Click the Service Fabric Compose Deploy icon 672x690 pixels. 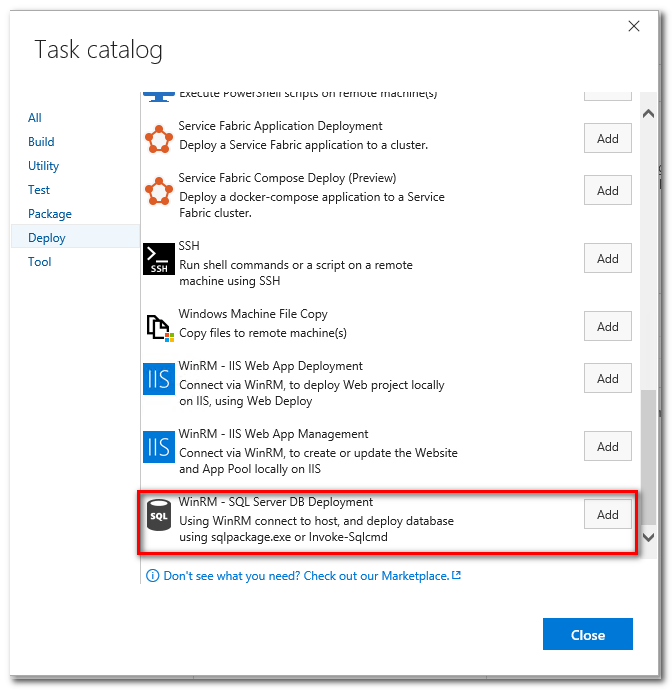(x=158, y=191)
